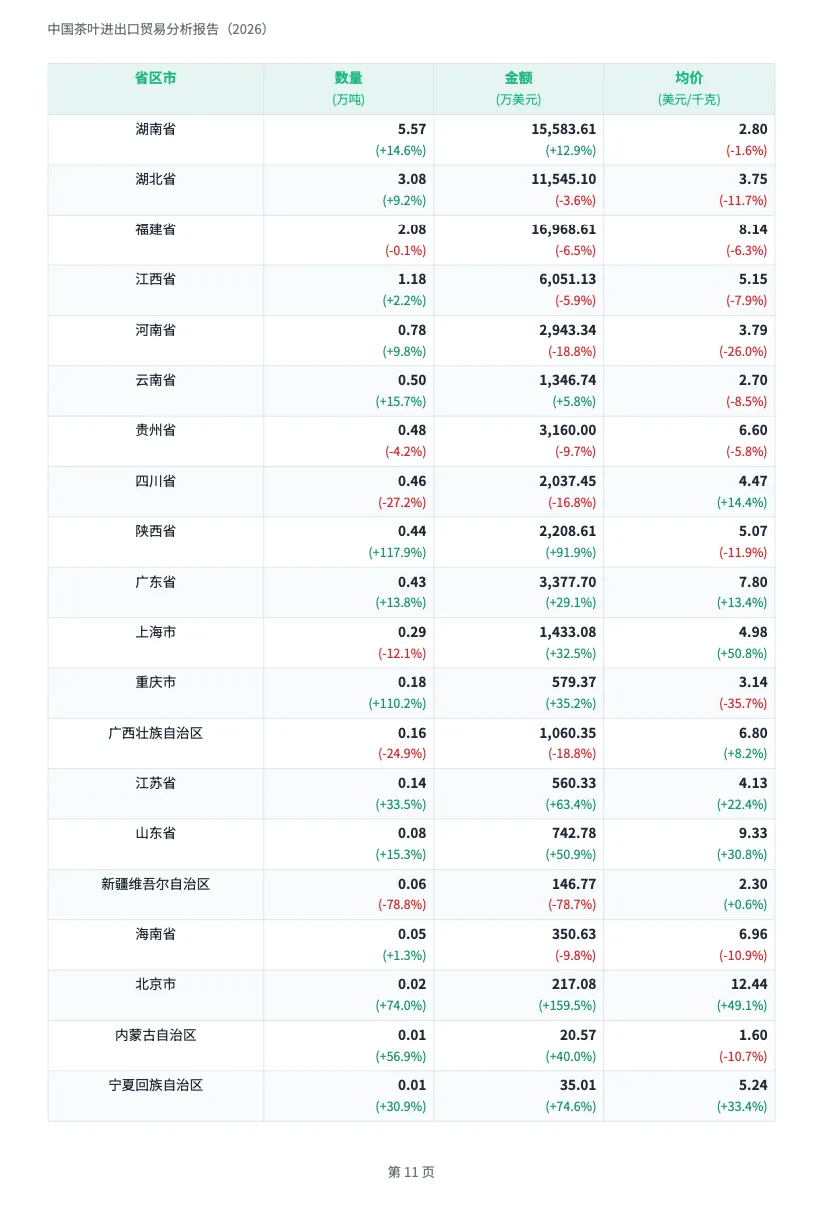Select the 15,583.61 amount for 湖南省

564,129
